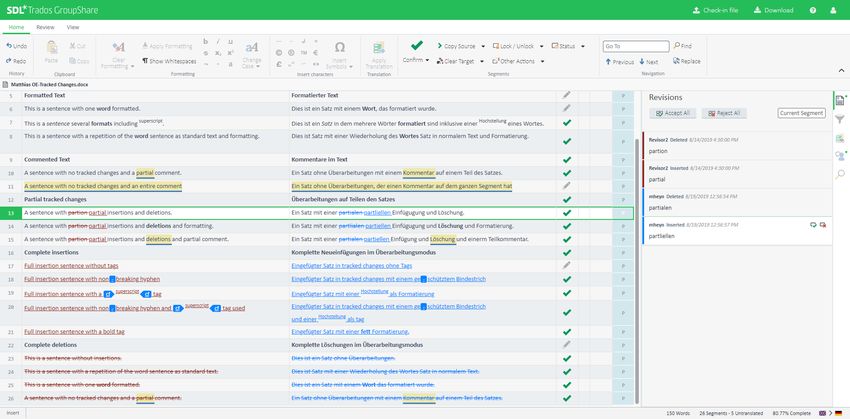Go to Previous segment

click(x=620, y=62)
